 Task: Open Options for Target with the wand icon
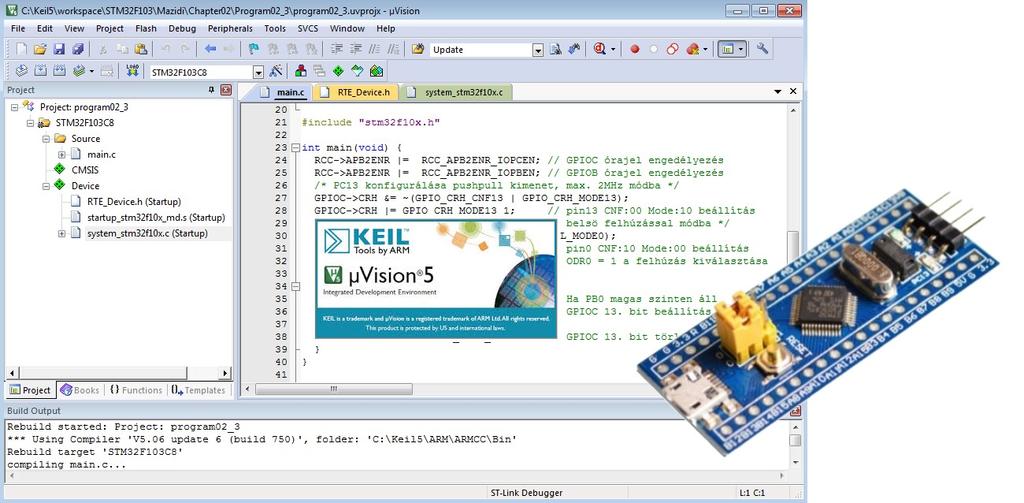pos(276,71)
